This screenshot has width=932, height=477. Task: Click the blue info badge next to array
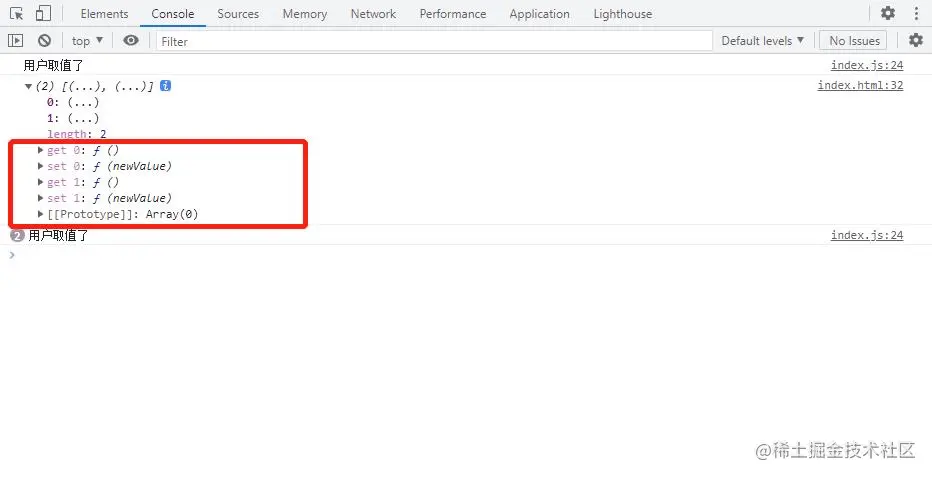click(x=165, y=86)
